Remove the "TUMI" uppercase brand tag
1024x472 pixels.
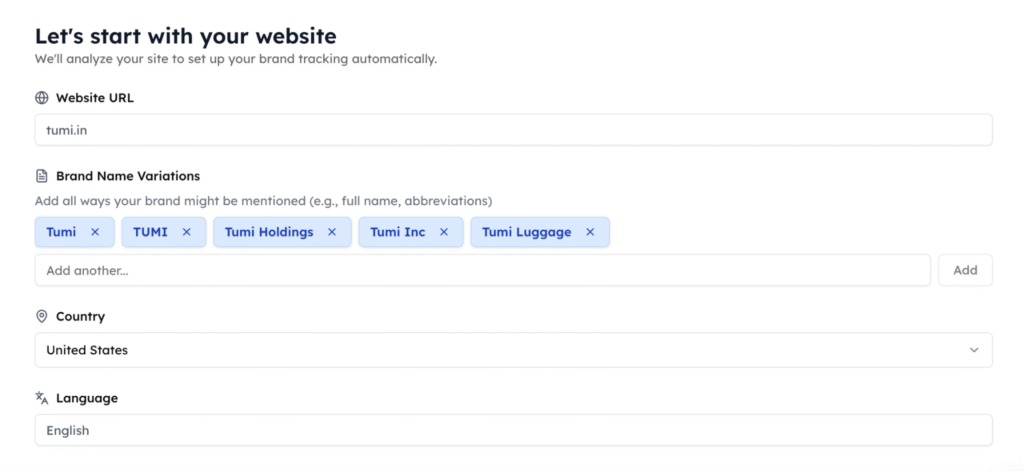(186, 232)
